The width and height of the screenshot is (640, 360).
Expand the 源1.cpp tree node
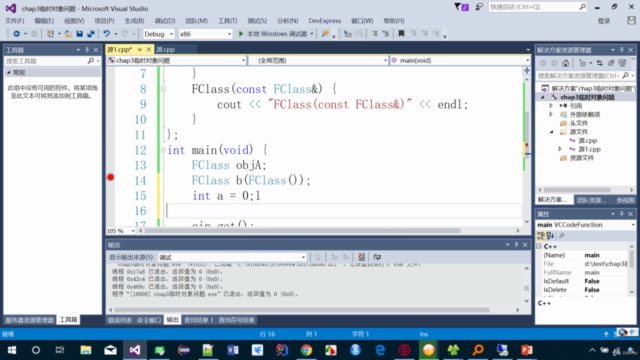point(560,149)
